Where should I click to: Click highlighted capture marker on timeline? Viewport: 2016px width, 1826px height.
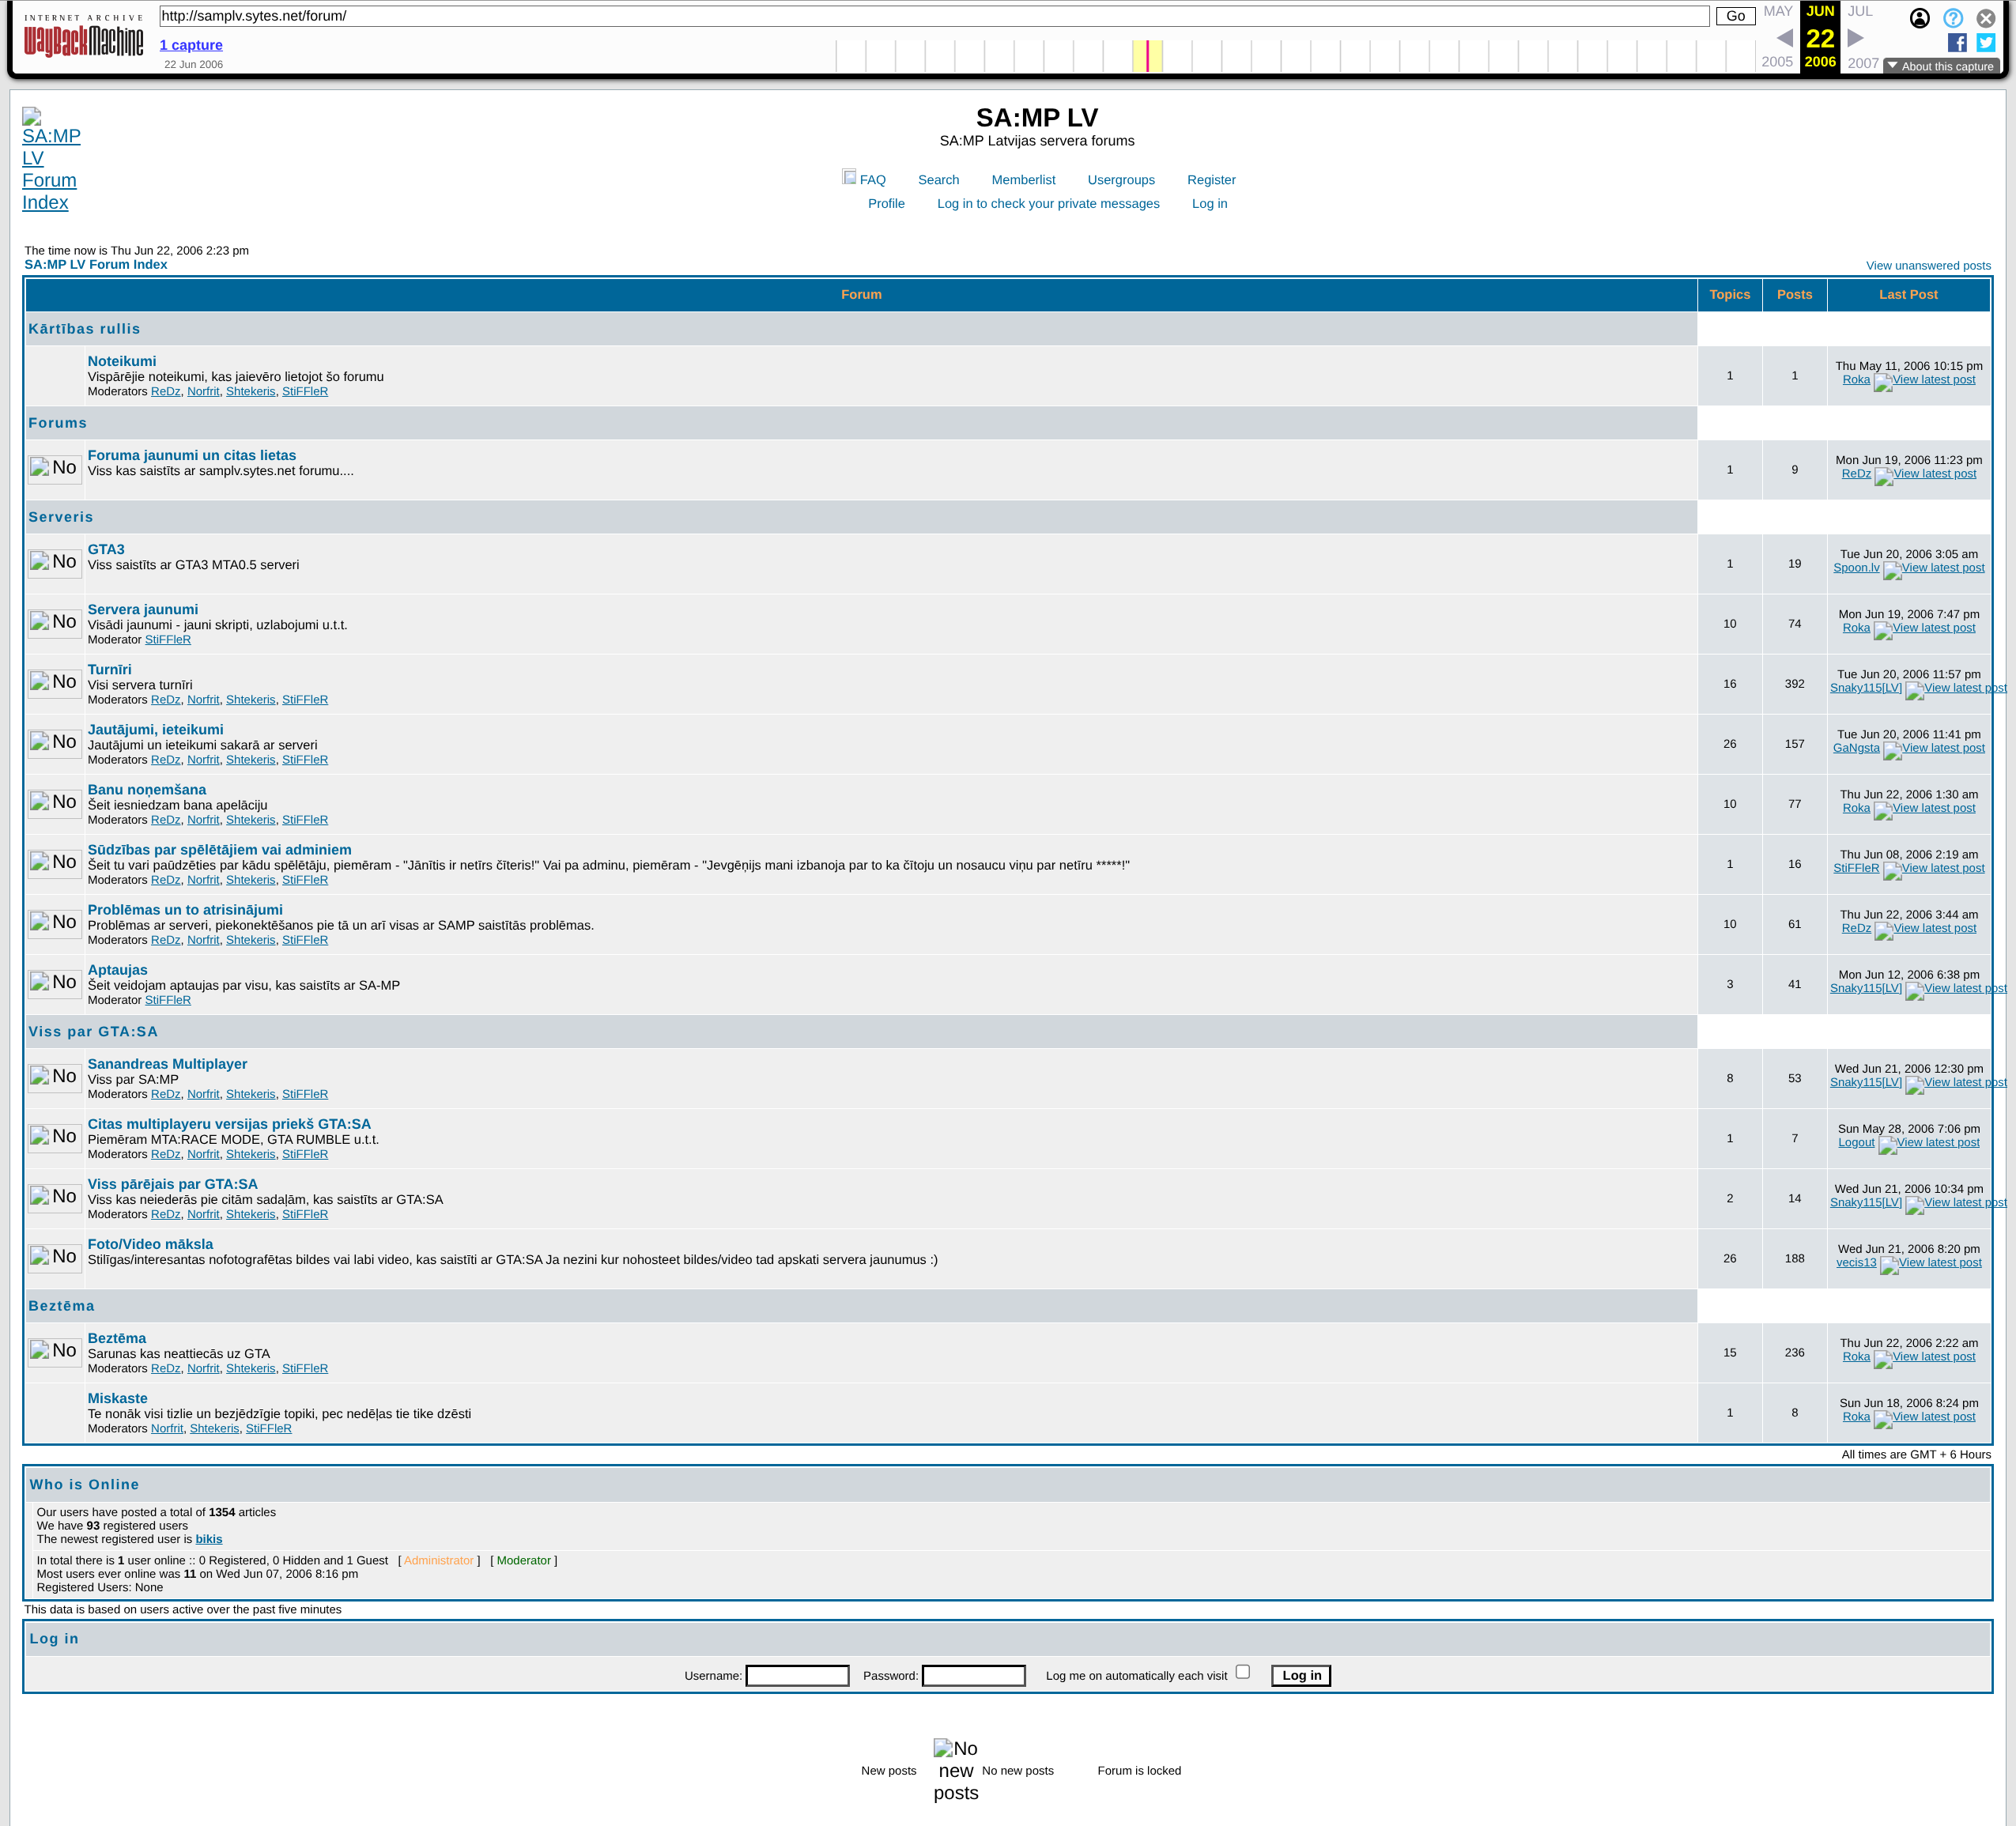[x=1148, y=56]
